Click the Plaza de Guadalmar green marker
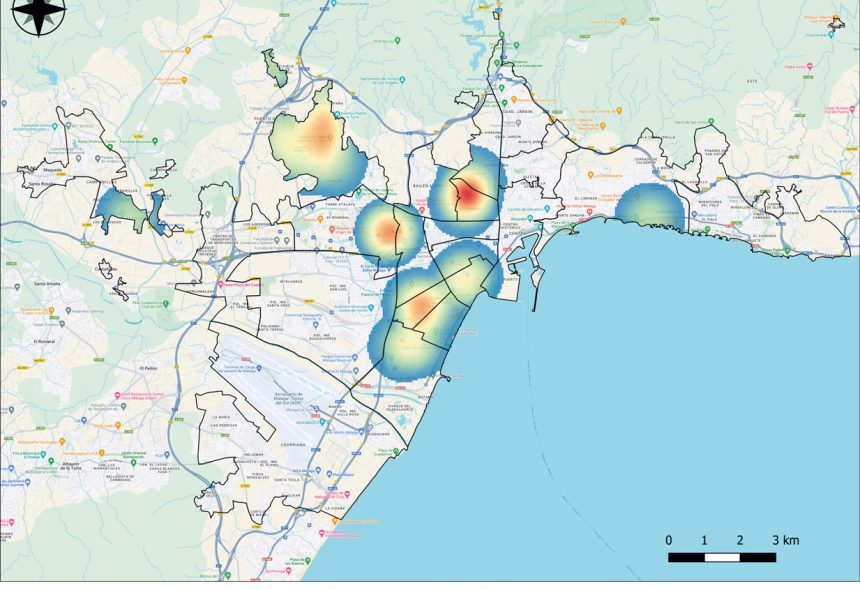860x590 pixels. (397, 451)
